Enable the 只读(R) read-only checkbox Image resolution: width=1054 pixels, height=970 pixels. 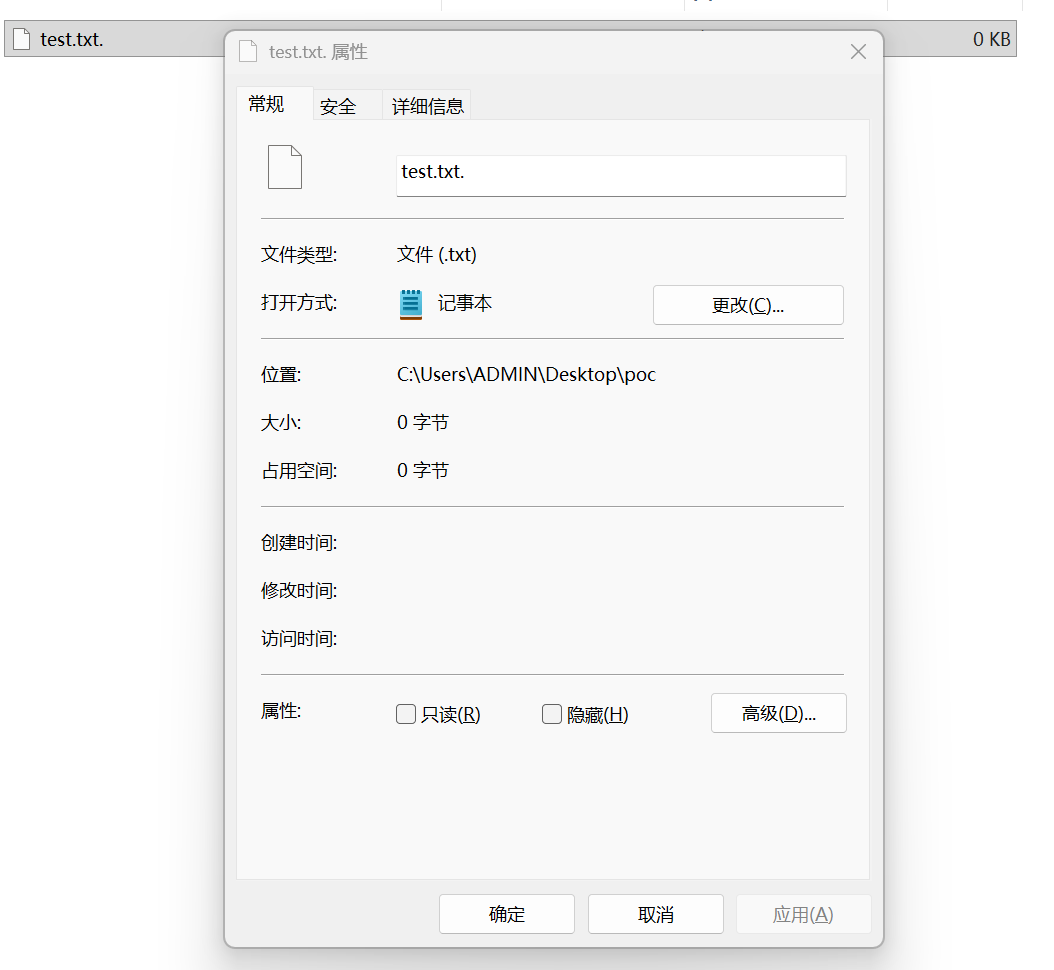pyautogui.click(x=406, y=714)
